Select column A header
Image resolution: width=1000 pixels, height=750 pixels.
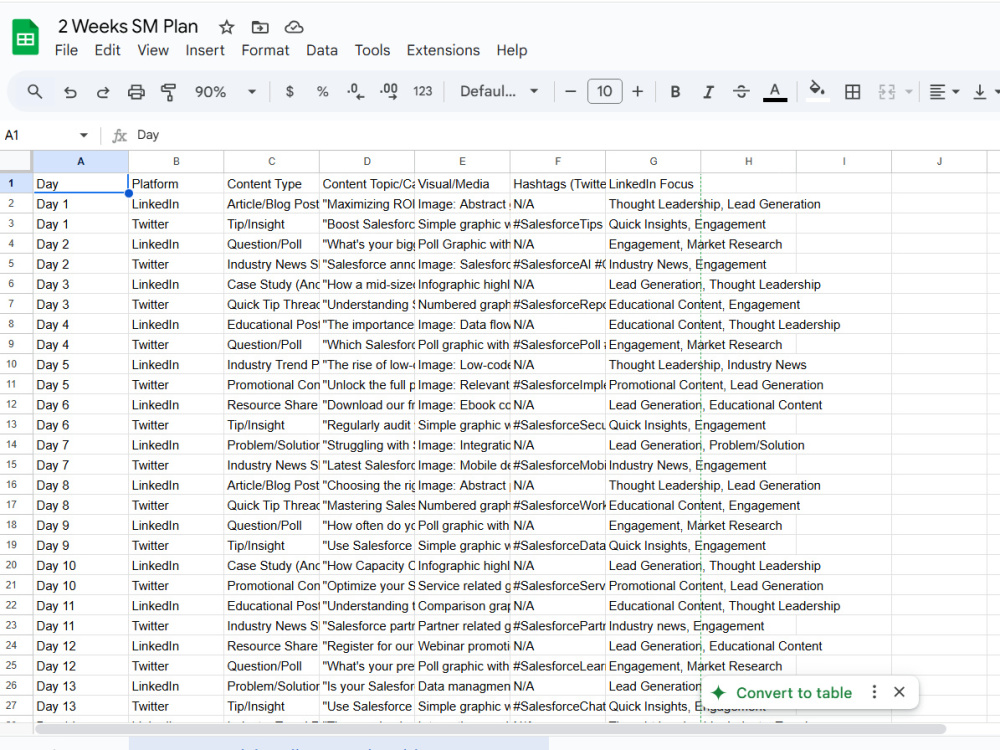80,161
